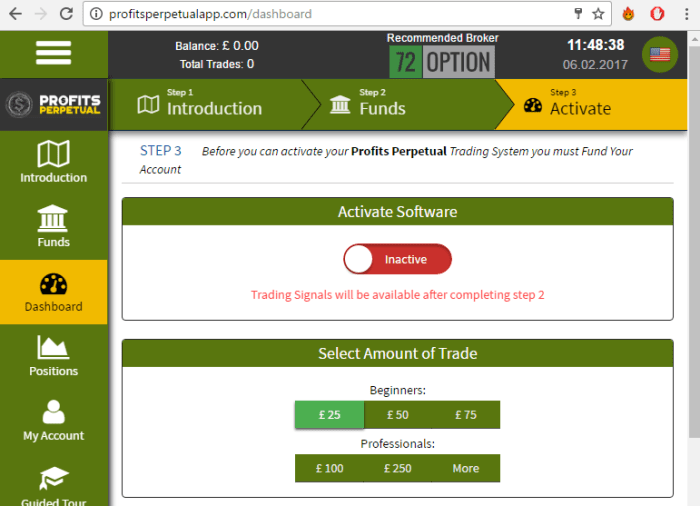Image resolution: width=700 pixels, height=506 pixels.
Task: Click the Activate Software header
Action: point(397,212)
